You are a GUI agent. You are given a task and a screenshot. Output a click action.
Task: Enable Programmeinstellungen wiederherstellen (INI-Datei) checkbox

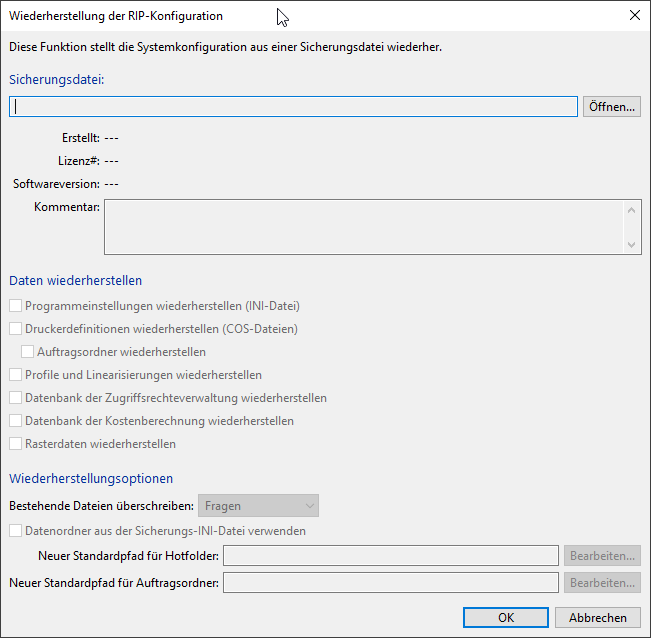(x=15, y=306)
